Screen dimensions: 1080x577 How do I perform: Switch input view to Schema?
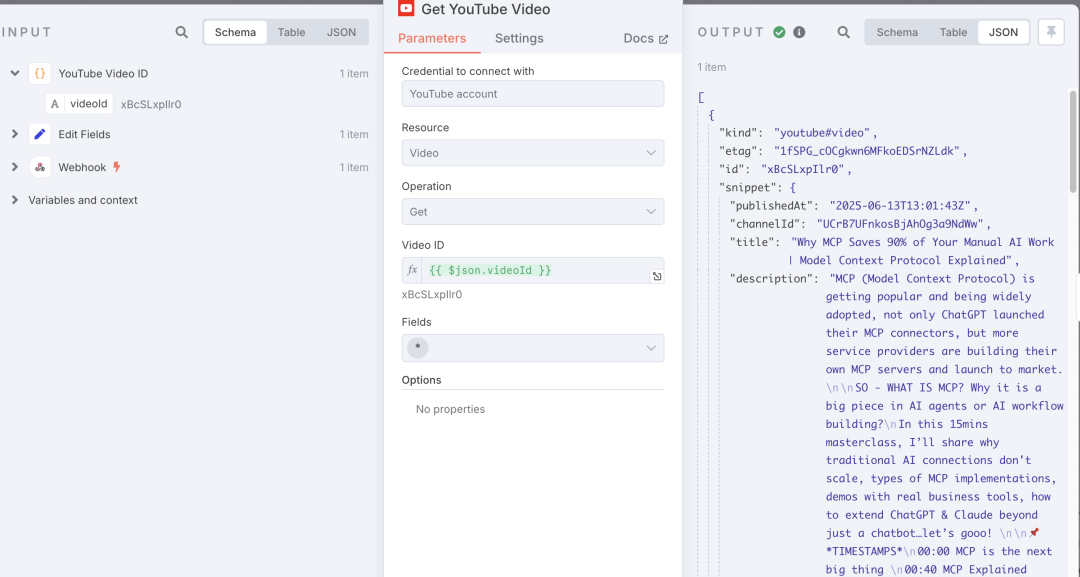tap(236, 32)
